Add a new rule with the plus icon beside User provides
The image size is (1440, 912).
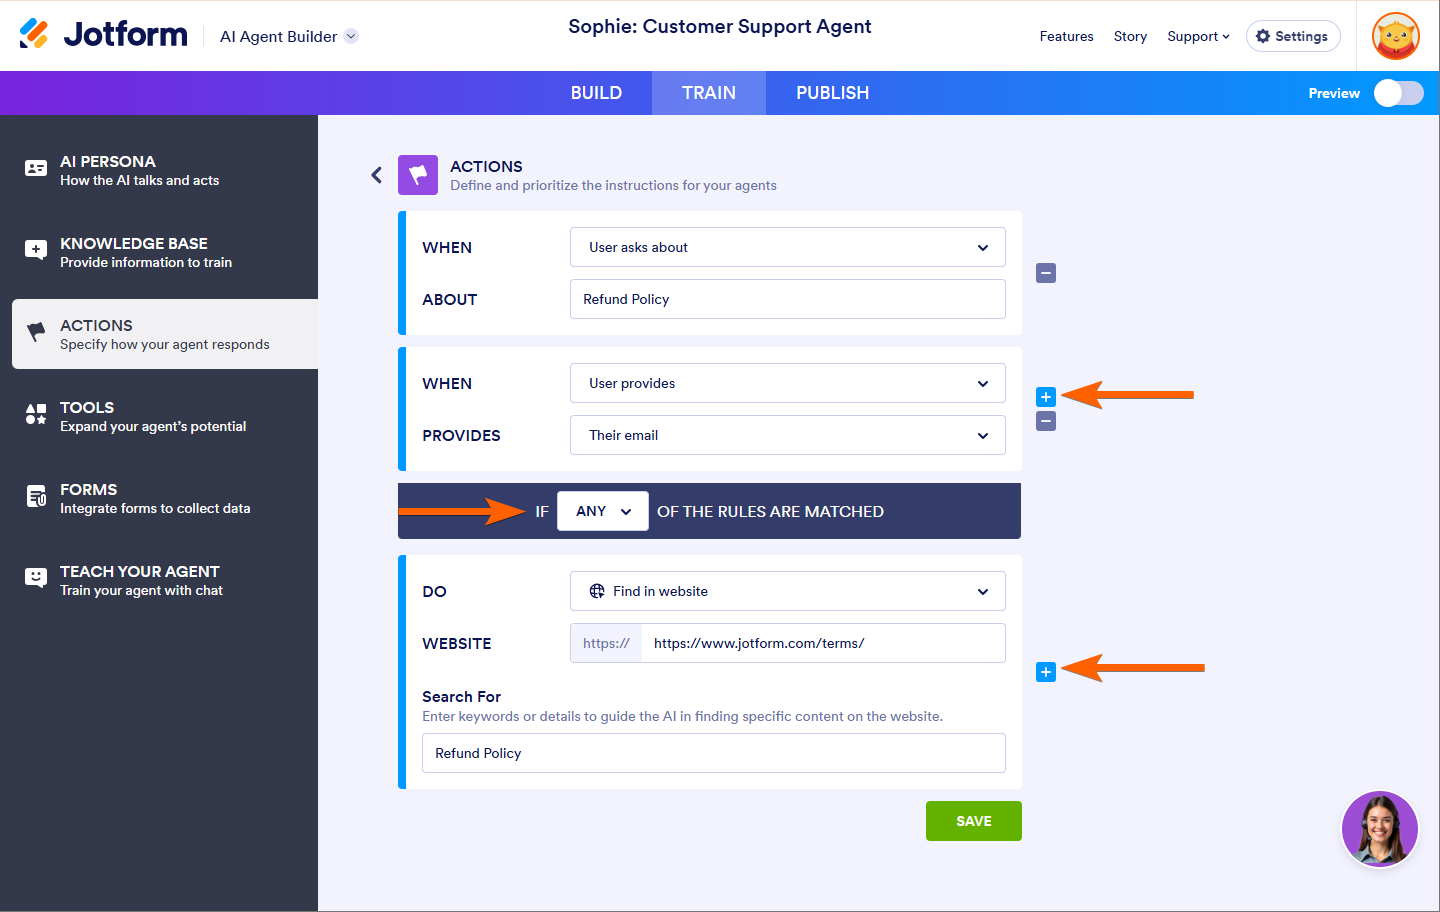coord(1046,397)
